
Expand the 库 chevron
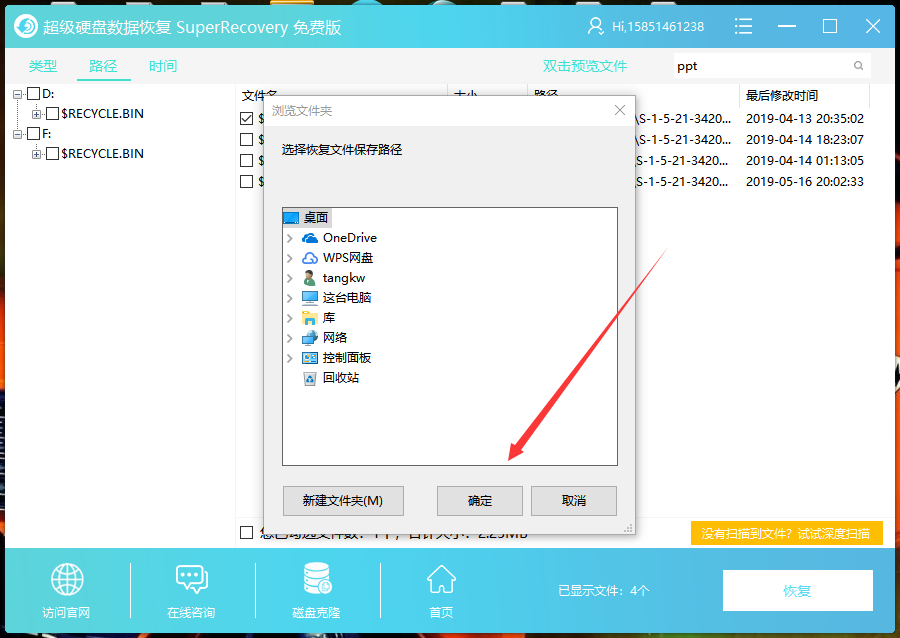[290, 318]
